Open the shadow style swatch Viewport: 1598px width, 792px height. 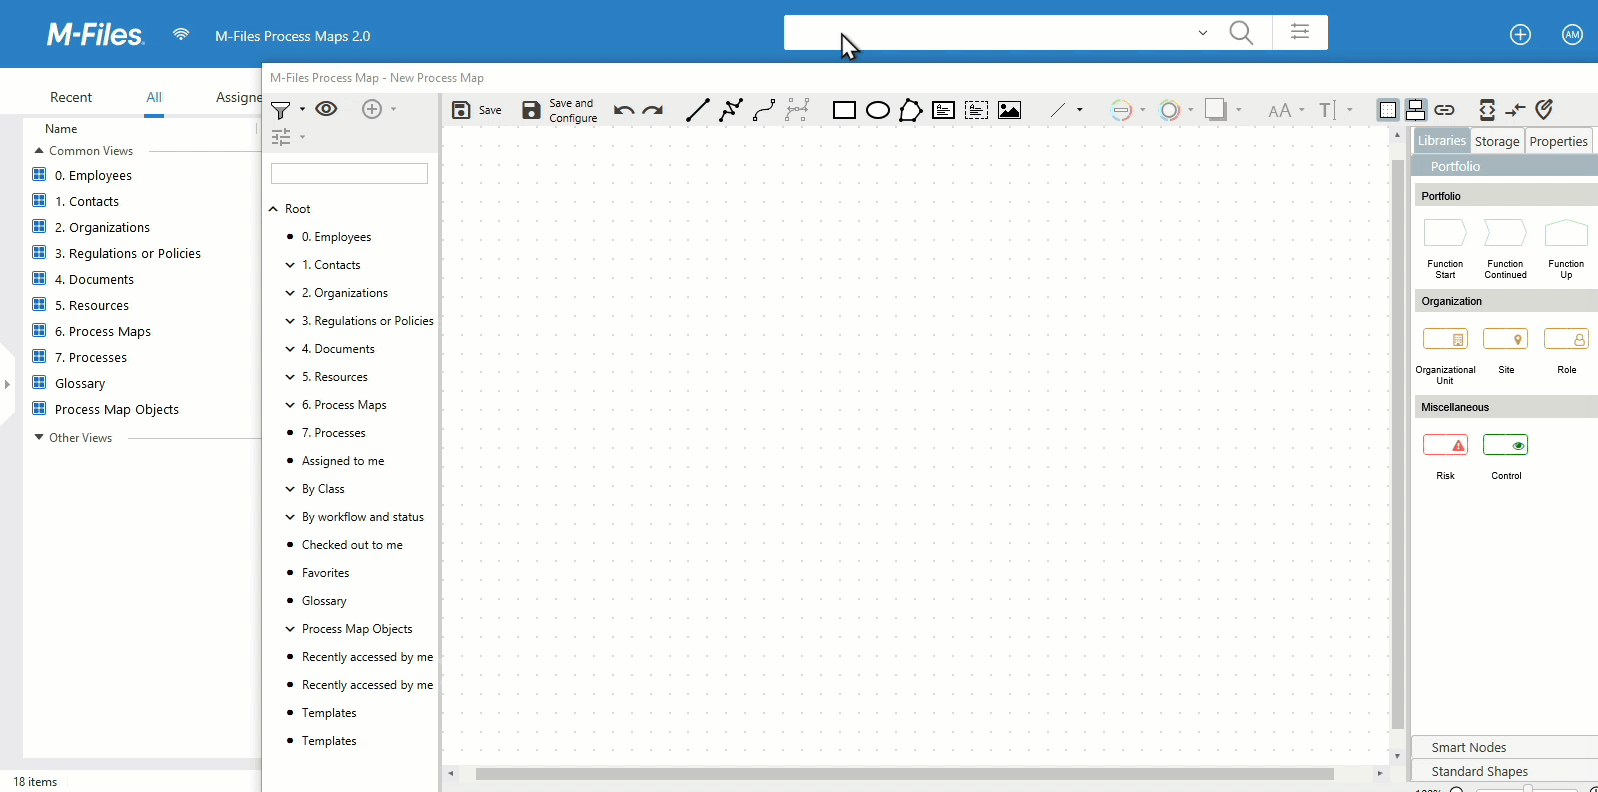[1216, 110]
